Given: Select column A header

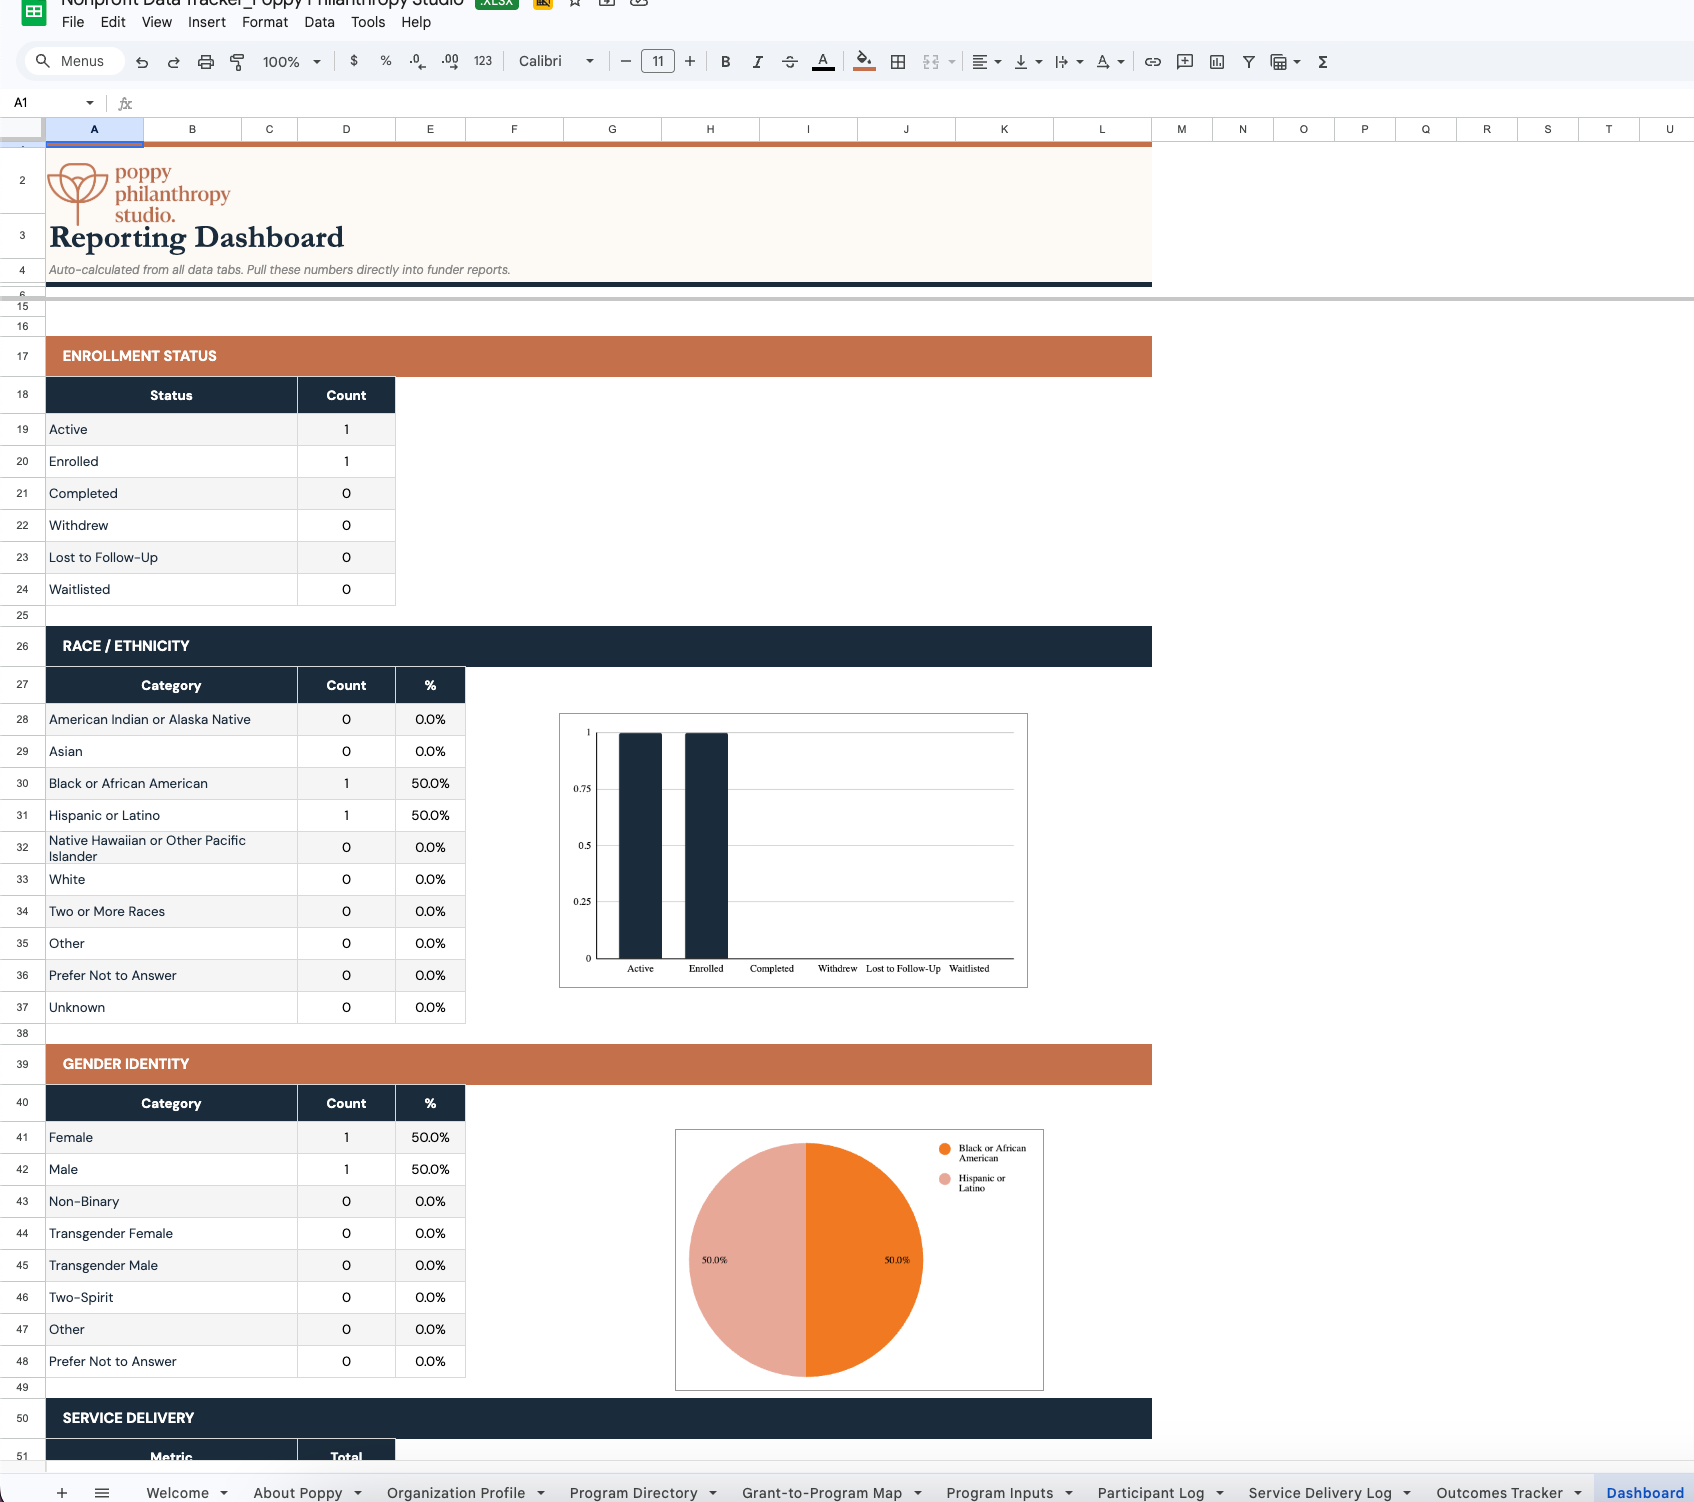Looking at the screenshot, I should click(94, 129).
